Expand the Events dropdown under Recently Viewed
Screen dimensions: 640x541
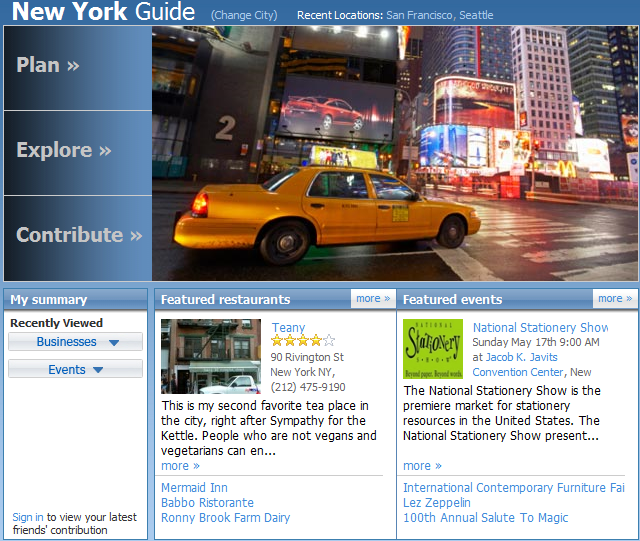(76, 369)
